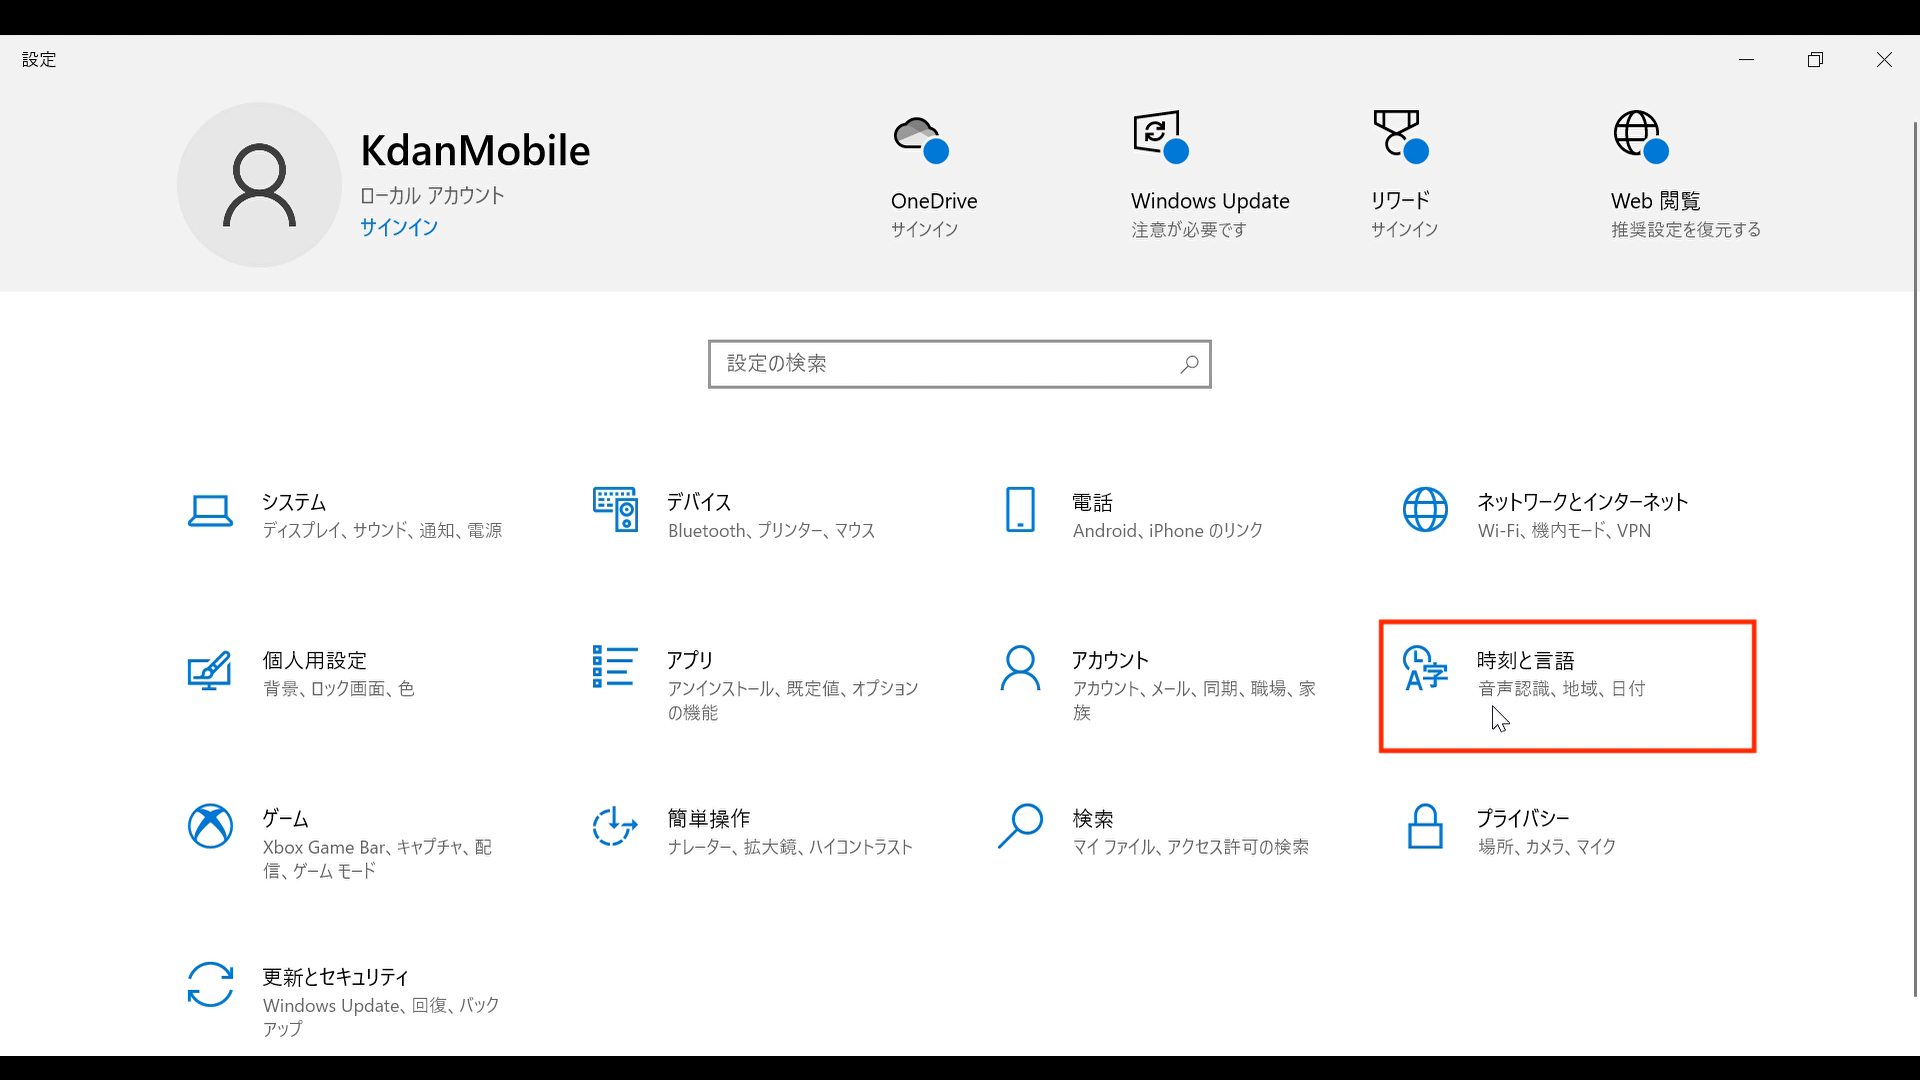Open the ゲーム Xbox icon
Image resolution: width=1920 pixels, height=1080 pixels.
[x=210, y=826]
